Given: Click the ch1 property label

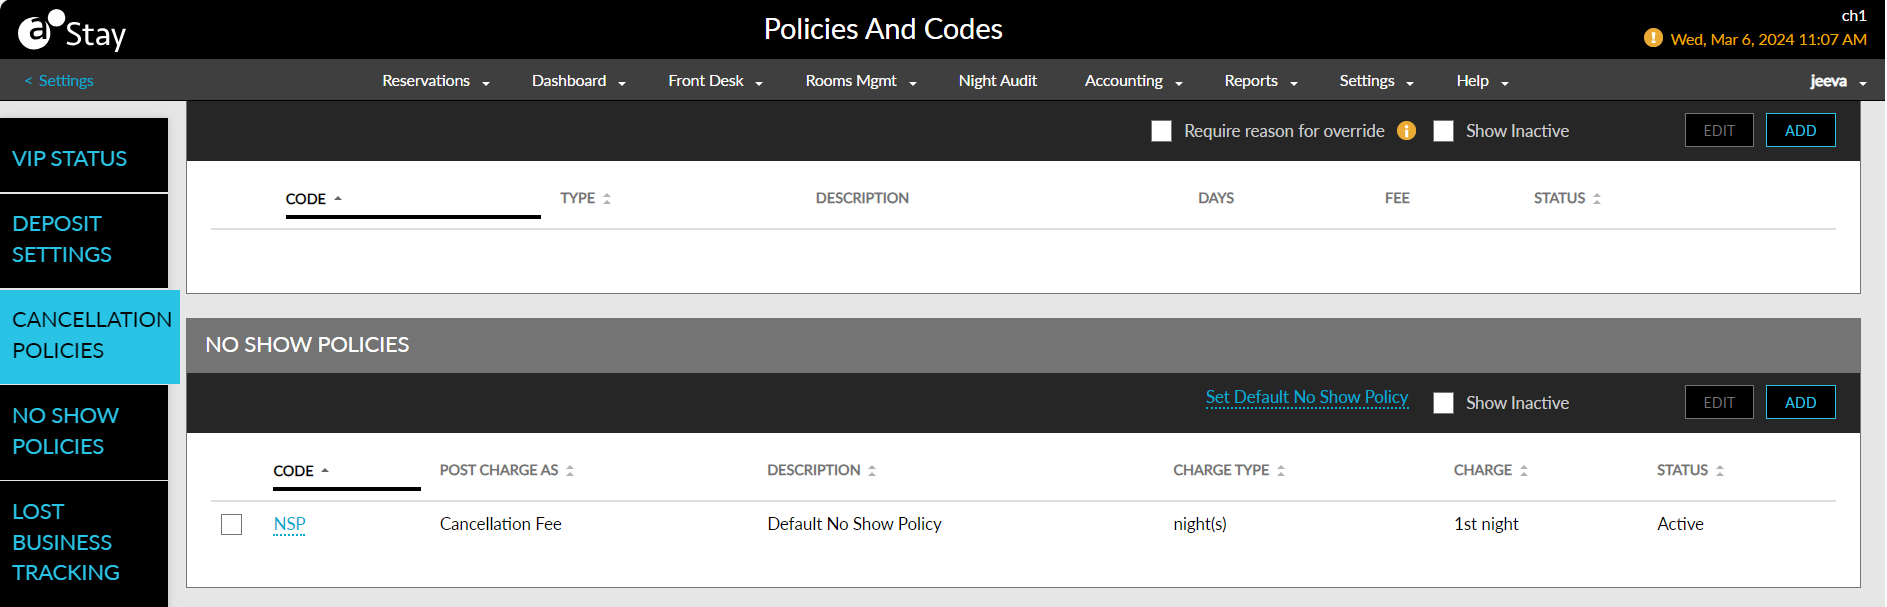Looking at the screenshot, I should click(x=1854, y=15).
